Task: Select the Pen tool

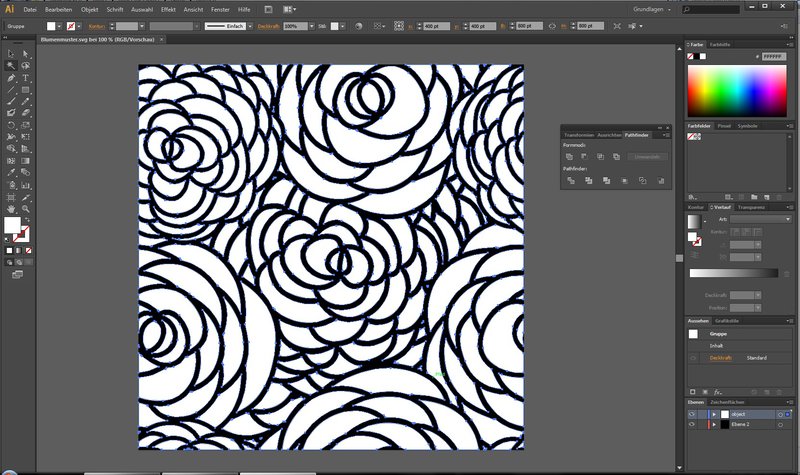Action: [x=11, y=78]
